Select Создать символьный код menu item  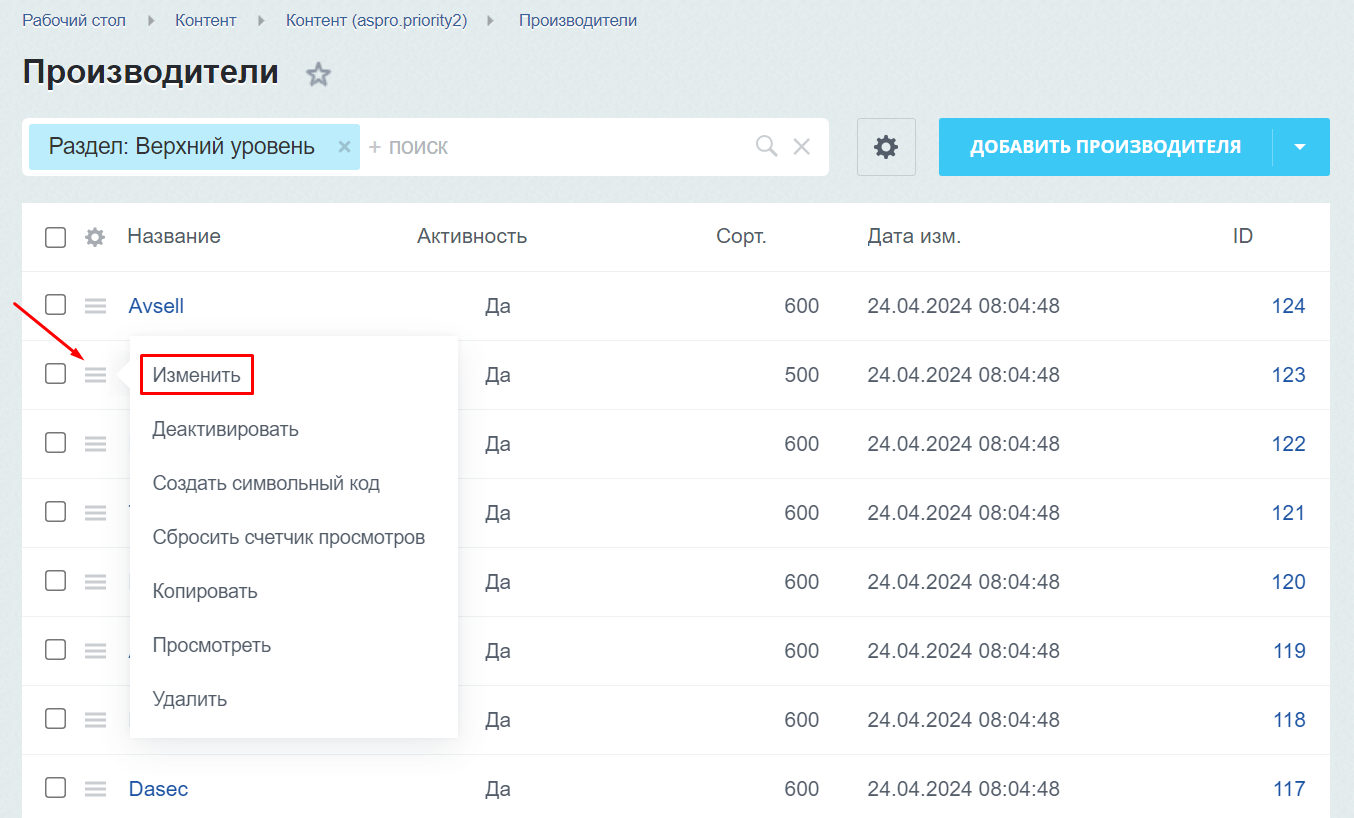coord(266,483)
